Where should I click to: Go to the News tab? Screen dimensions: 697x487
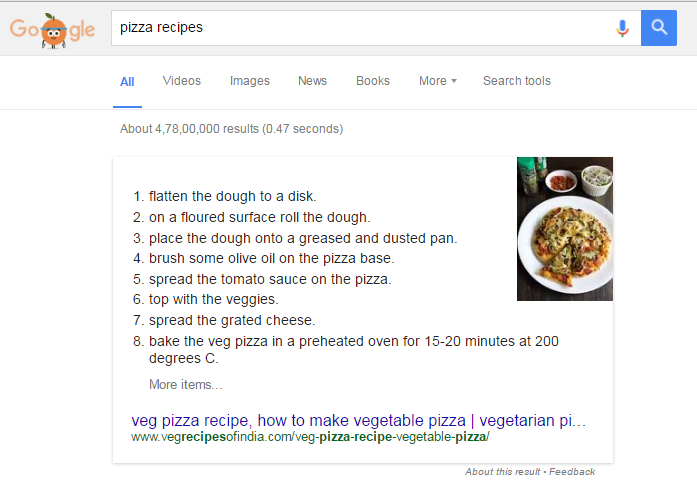pyautogui.click(x=312, y=81)
